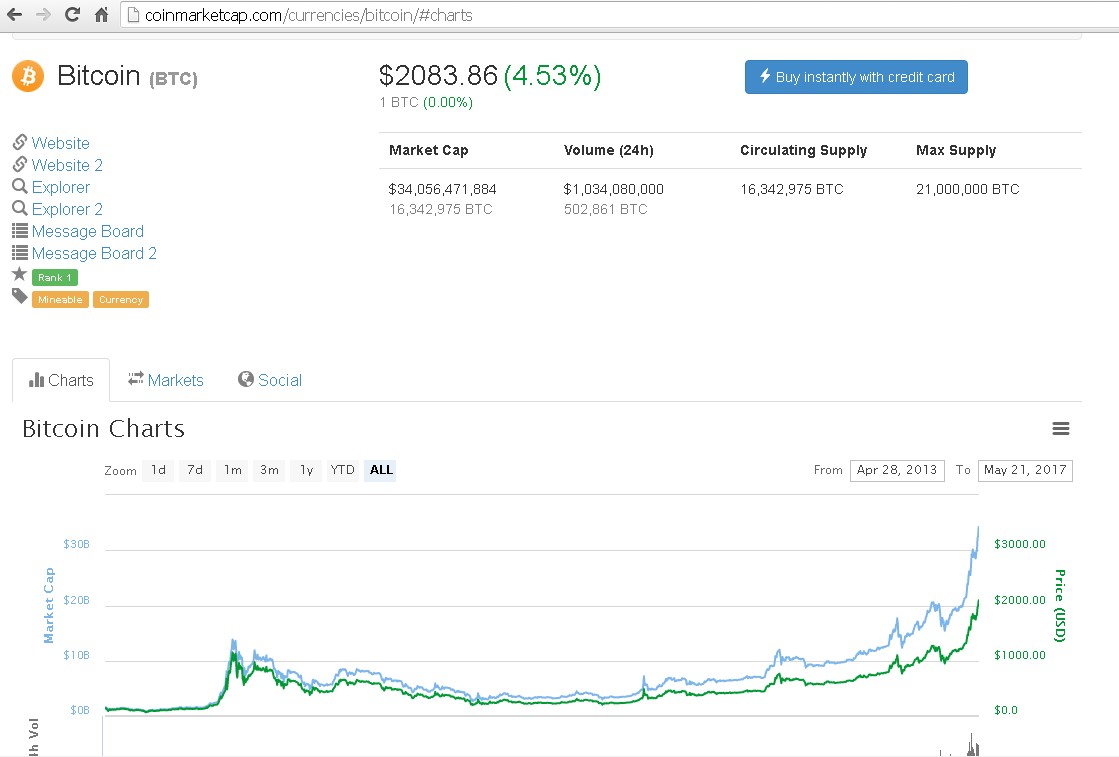Click the globe icon in Social tab
This screenshot has width=1119, height=757.
click(245, 379)
